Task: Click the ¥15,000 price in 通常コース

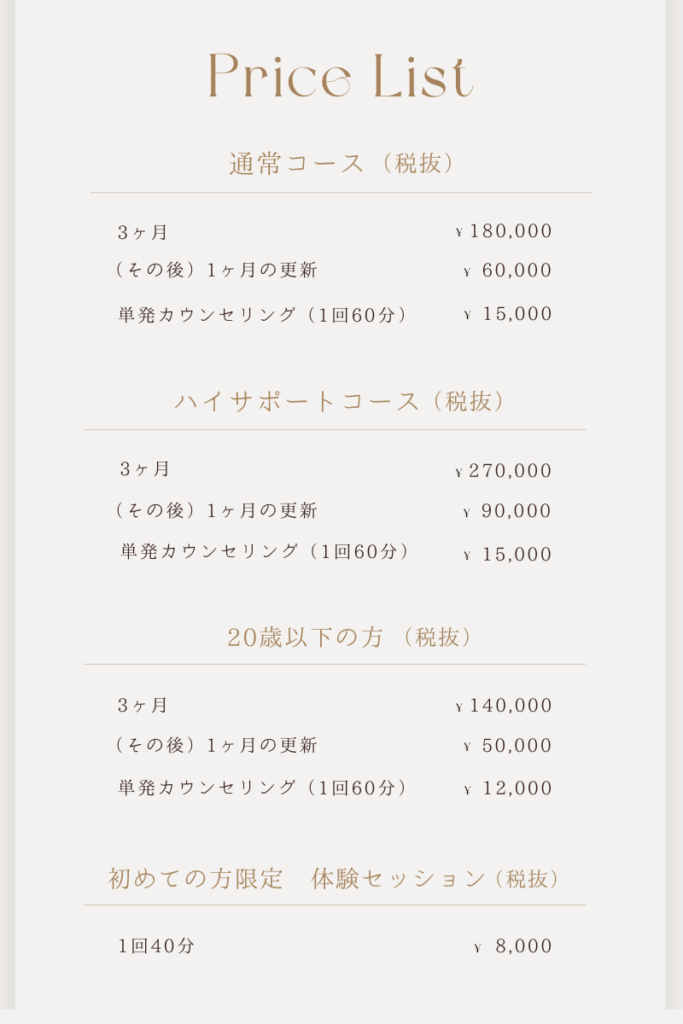Action: tap(507, 315)
